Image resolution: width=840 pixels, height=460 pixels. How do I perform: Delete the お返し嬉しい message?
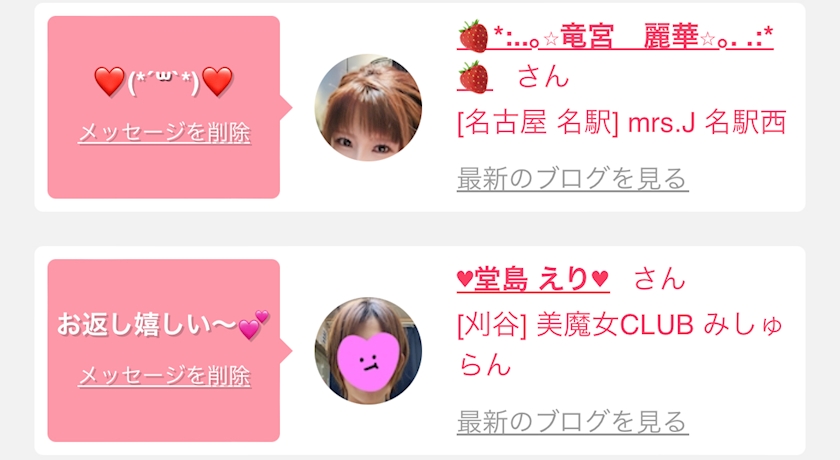point(164,376)
